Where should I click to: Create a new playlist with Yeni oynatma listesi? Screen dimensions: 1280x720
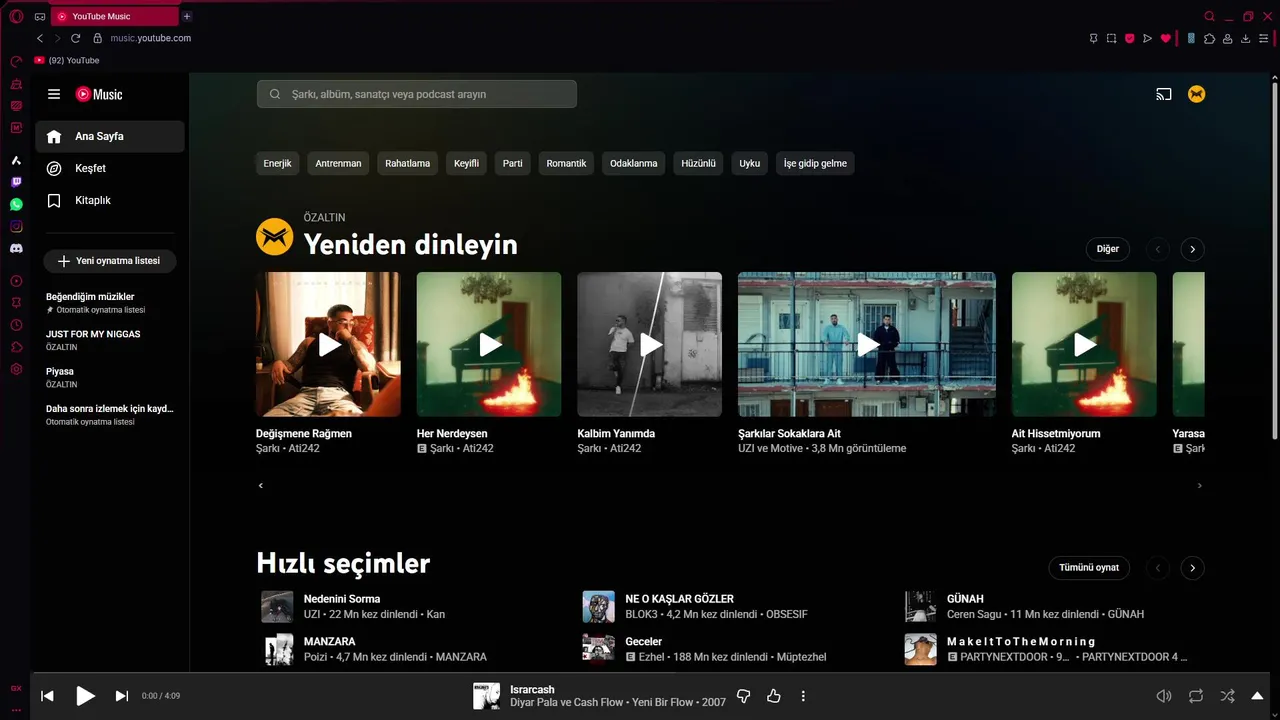click(x=110, y=261)
